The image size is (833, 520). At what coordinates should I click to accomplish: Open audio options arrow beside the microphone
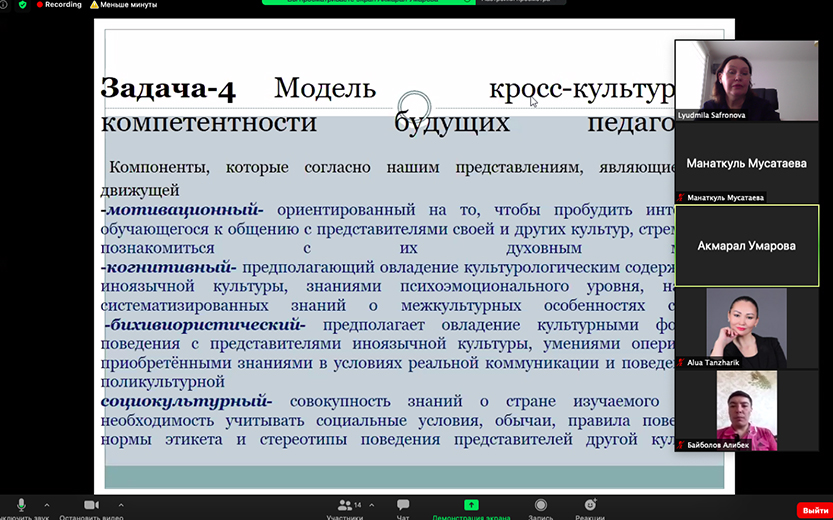click(47, 505)
